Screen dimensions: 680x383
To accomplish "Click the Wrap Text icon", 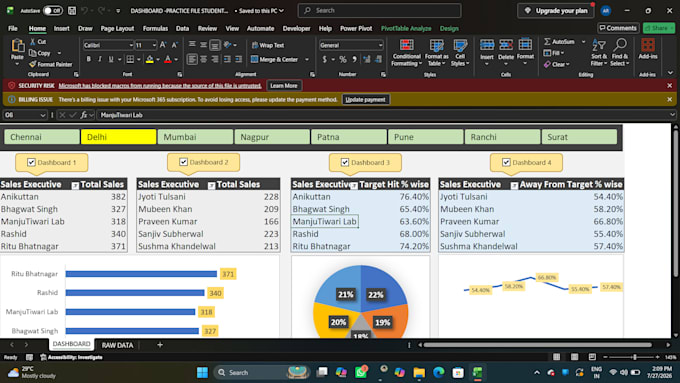I will point(255,45).
